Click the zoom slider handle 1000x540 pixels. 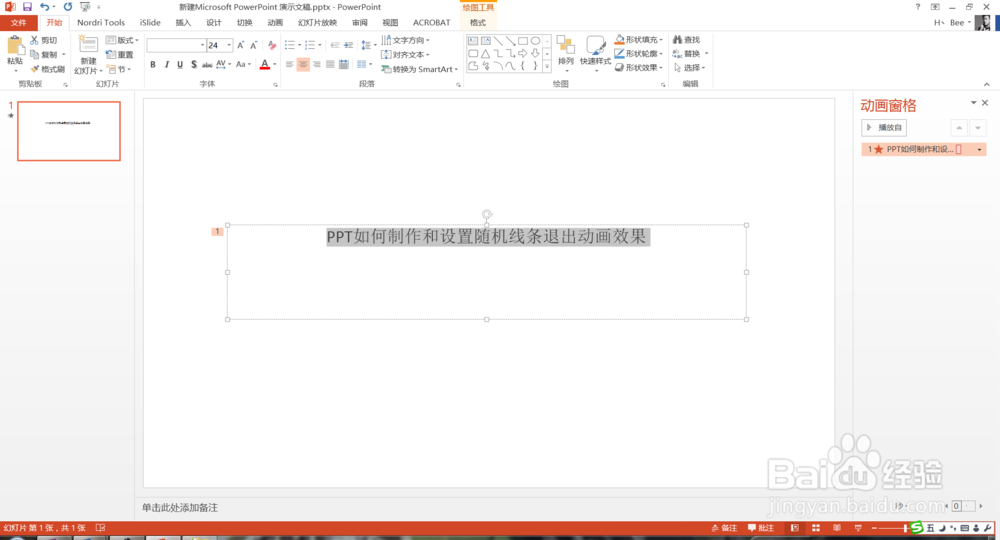click(905, 528)
